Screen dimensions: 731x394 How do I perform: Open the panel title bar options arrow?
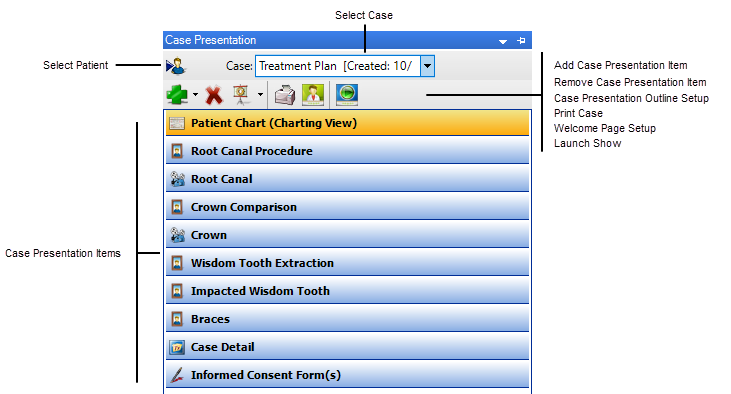503,41
